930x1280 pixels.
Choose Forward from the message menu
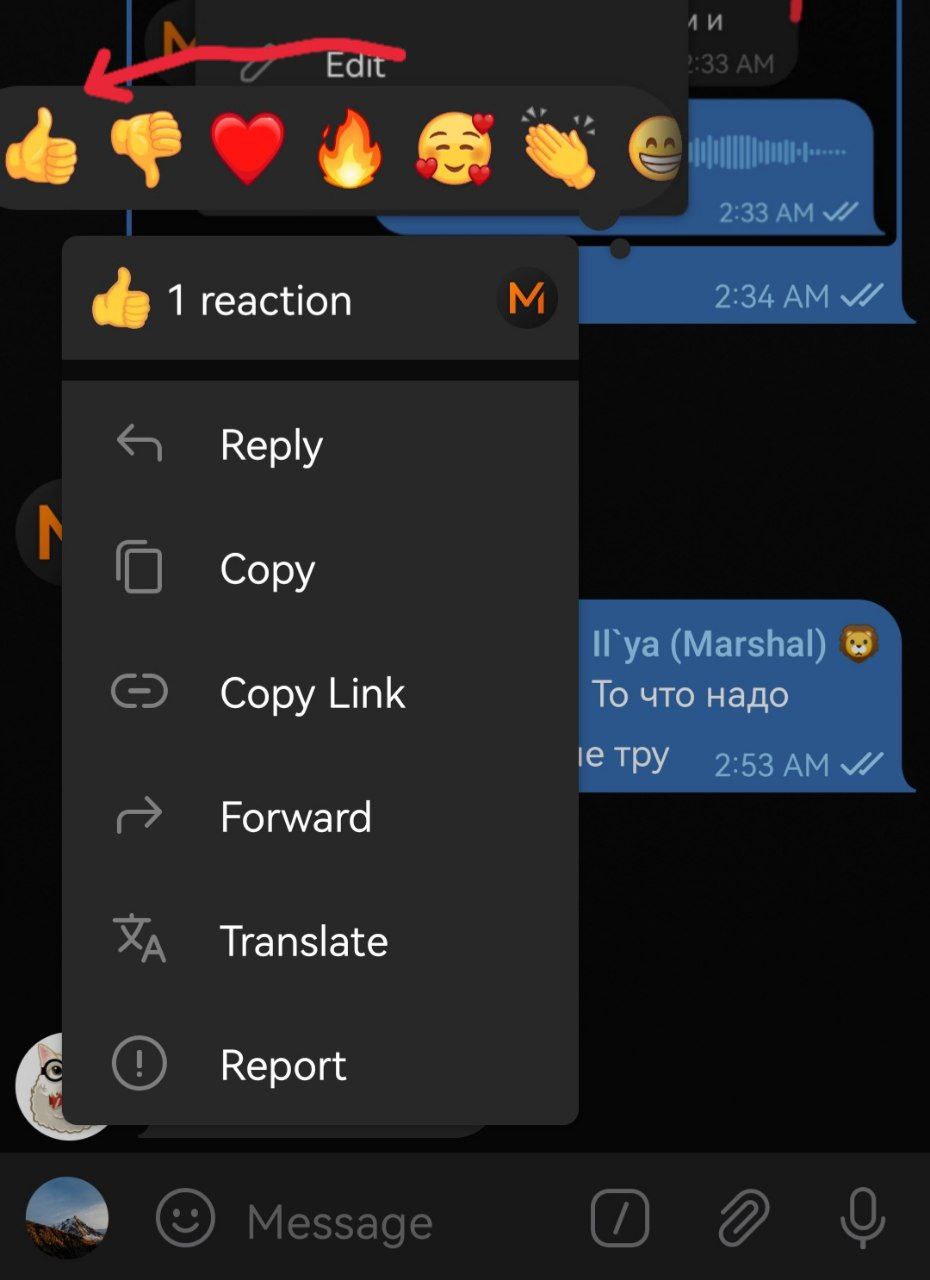[320, 816]
